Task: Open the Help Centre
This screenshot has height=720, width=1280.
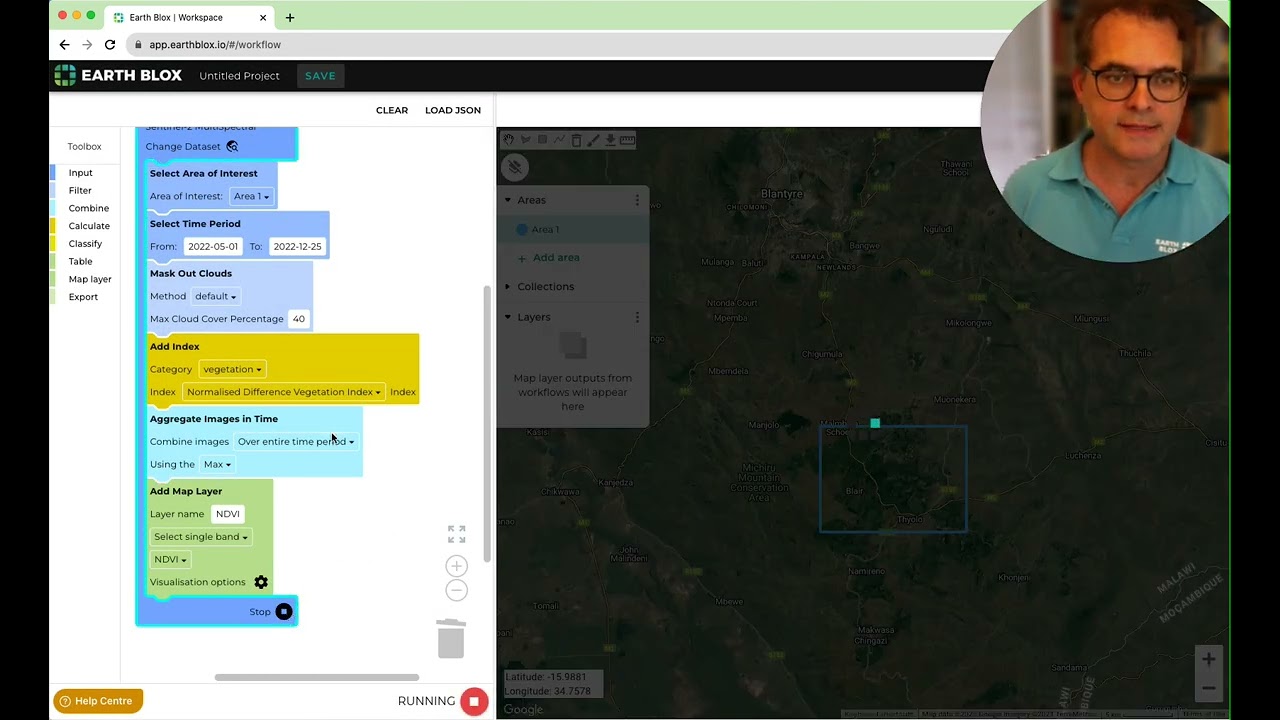Action: click(98, 701)
